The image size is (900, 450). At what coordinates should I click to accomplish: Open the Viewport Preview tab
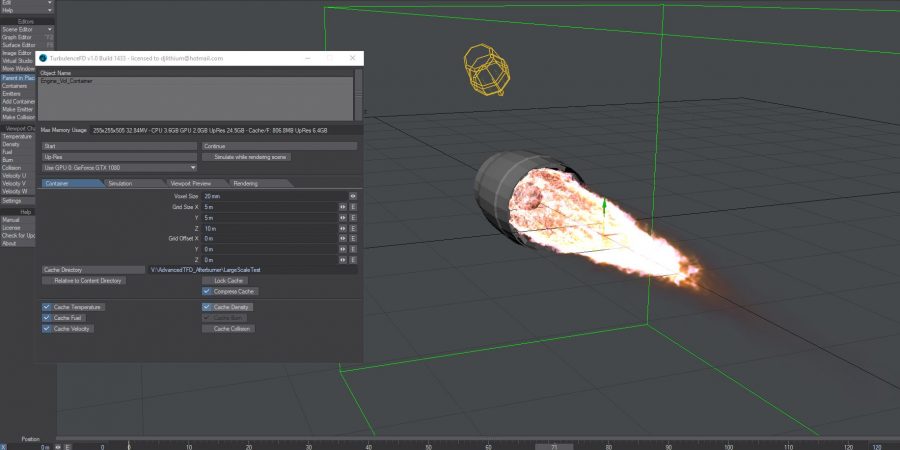[190, 184]
